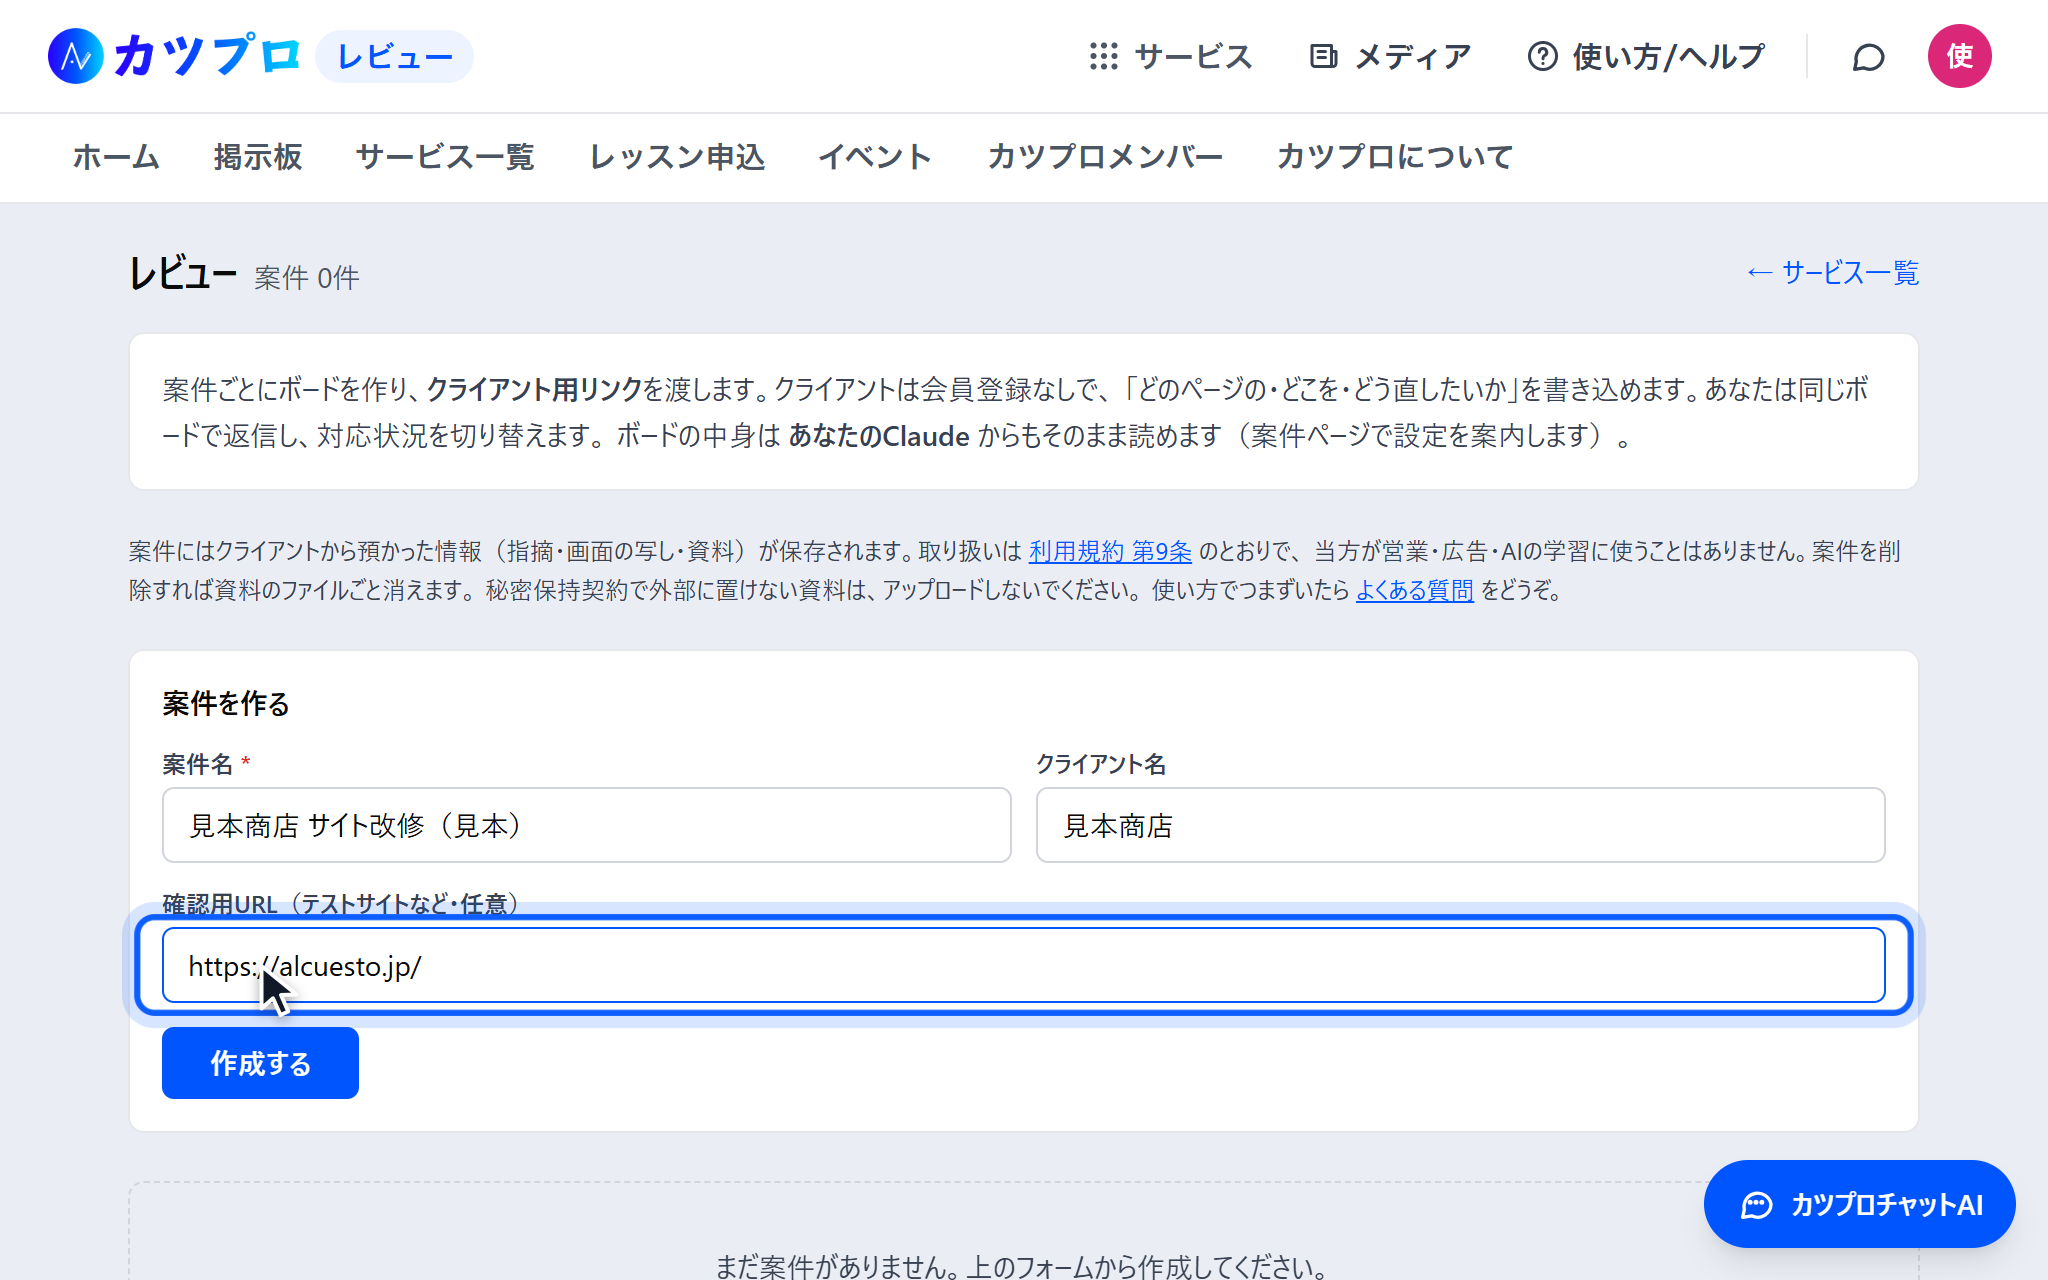Click the レビュー badge next to logo
The width and height of the screenshot is (2048, 1280).
394,57
